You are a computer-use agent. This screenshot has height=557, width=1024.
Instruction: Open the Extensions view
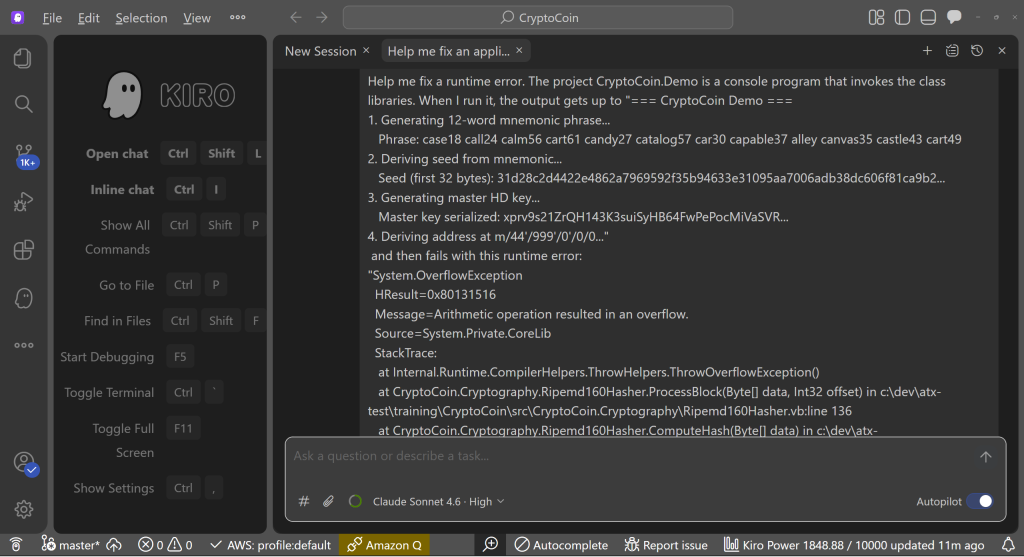tap(23, 249)
